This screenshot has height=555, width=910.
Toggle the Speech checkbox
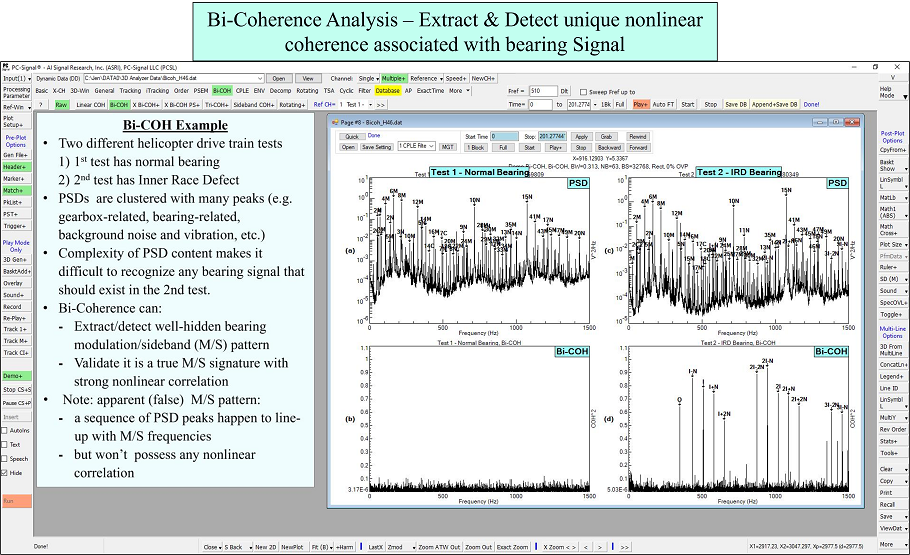[x=6, y=458]
